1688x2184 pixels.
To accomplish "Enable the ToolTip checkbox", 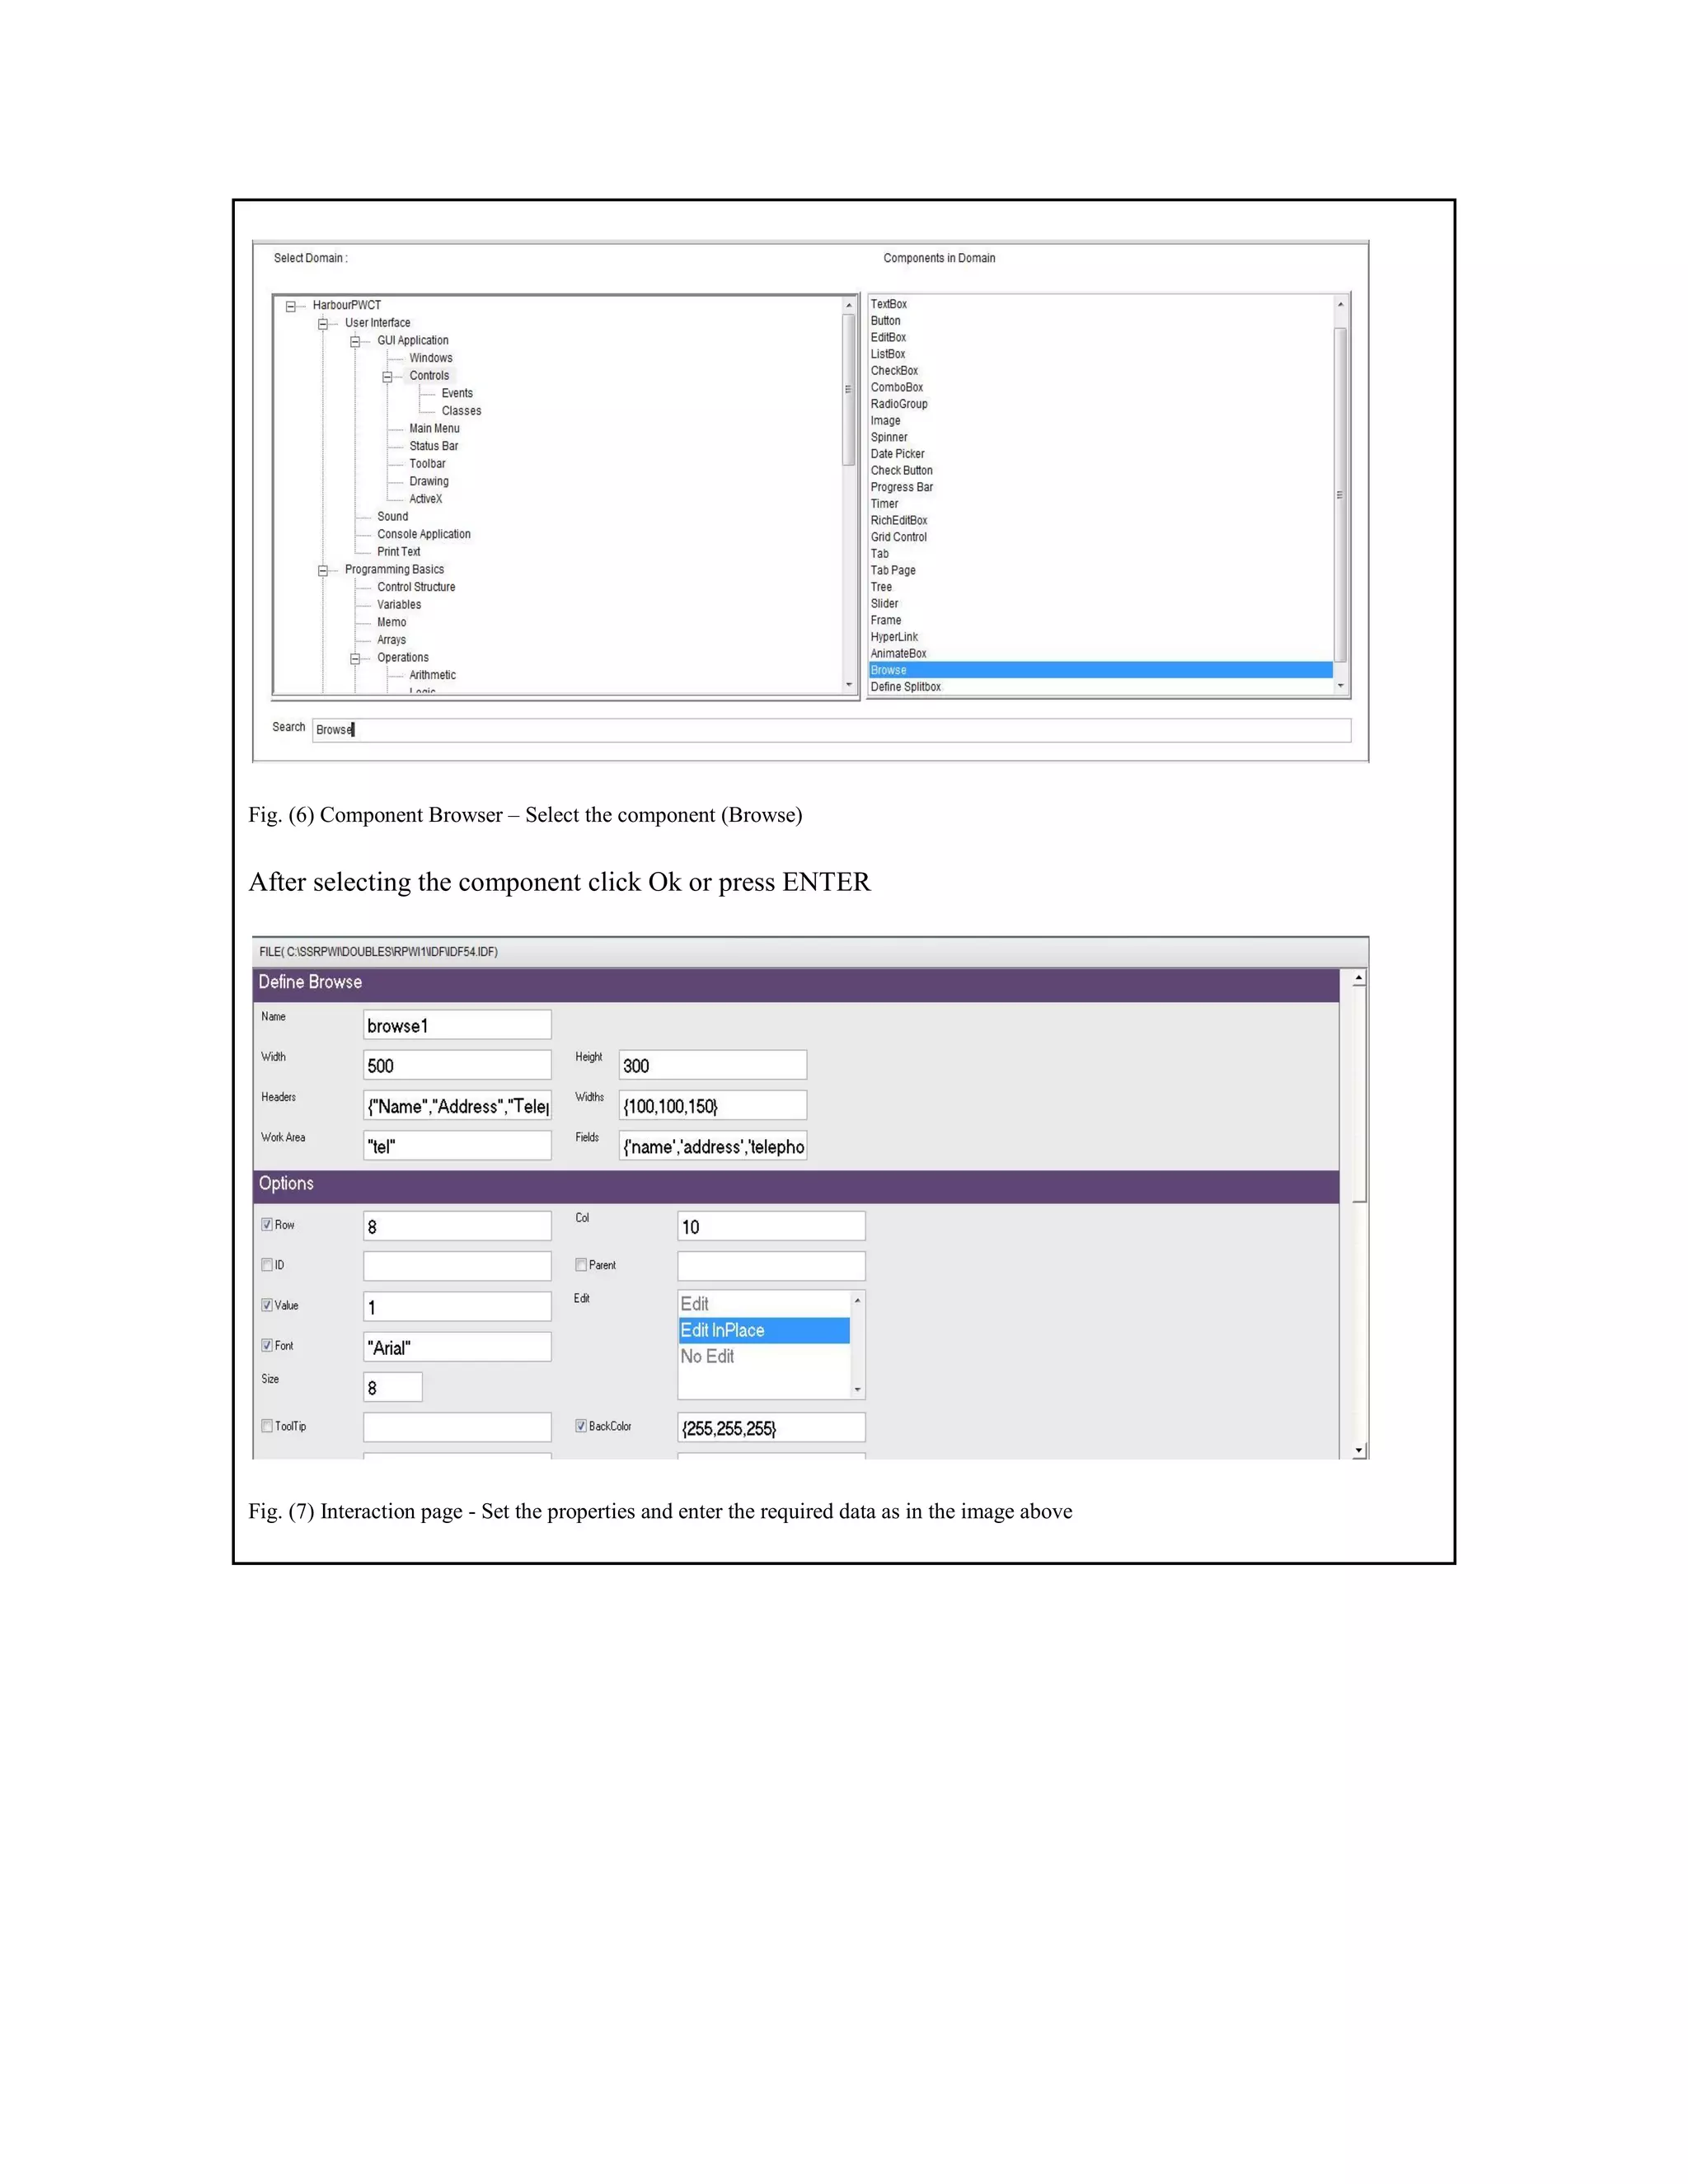I will coord(267,1426).
